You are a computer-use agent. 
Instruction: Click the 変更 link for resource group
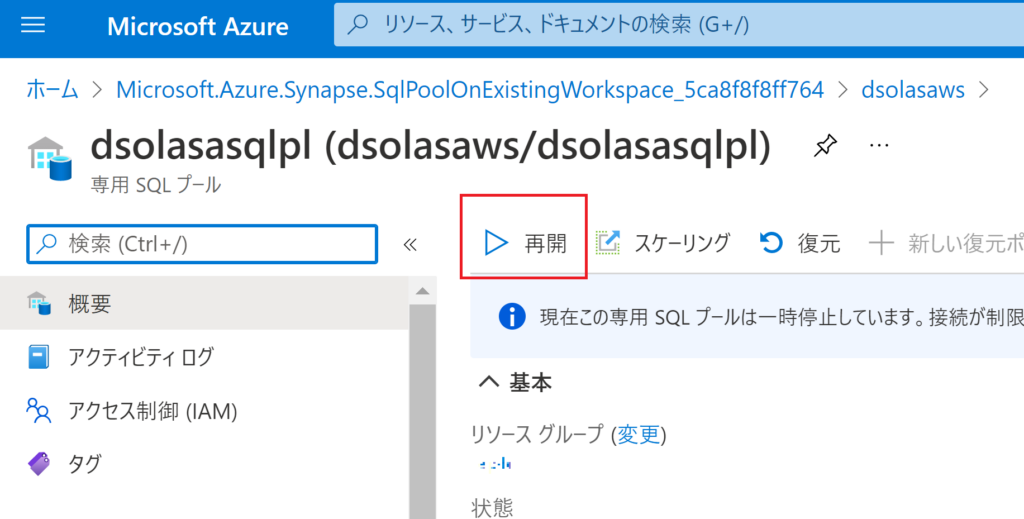pos(638,434)
